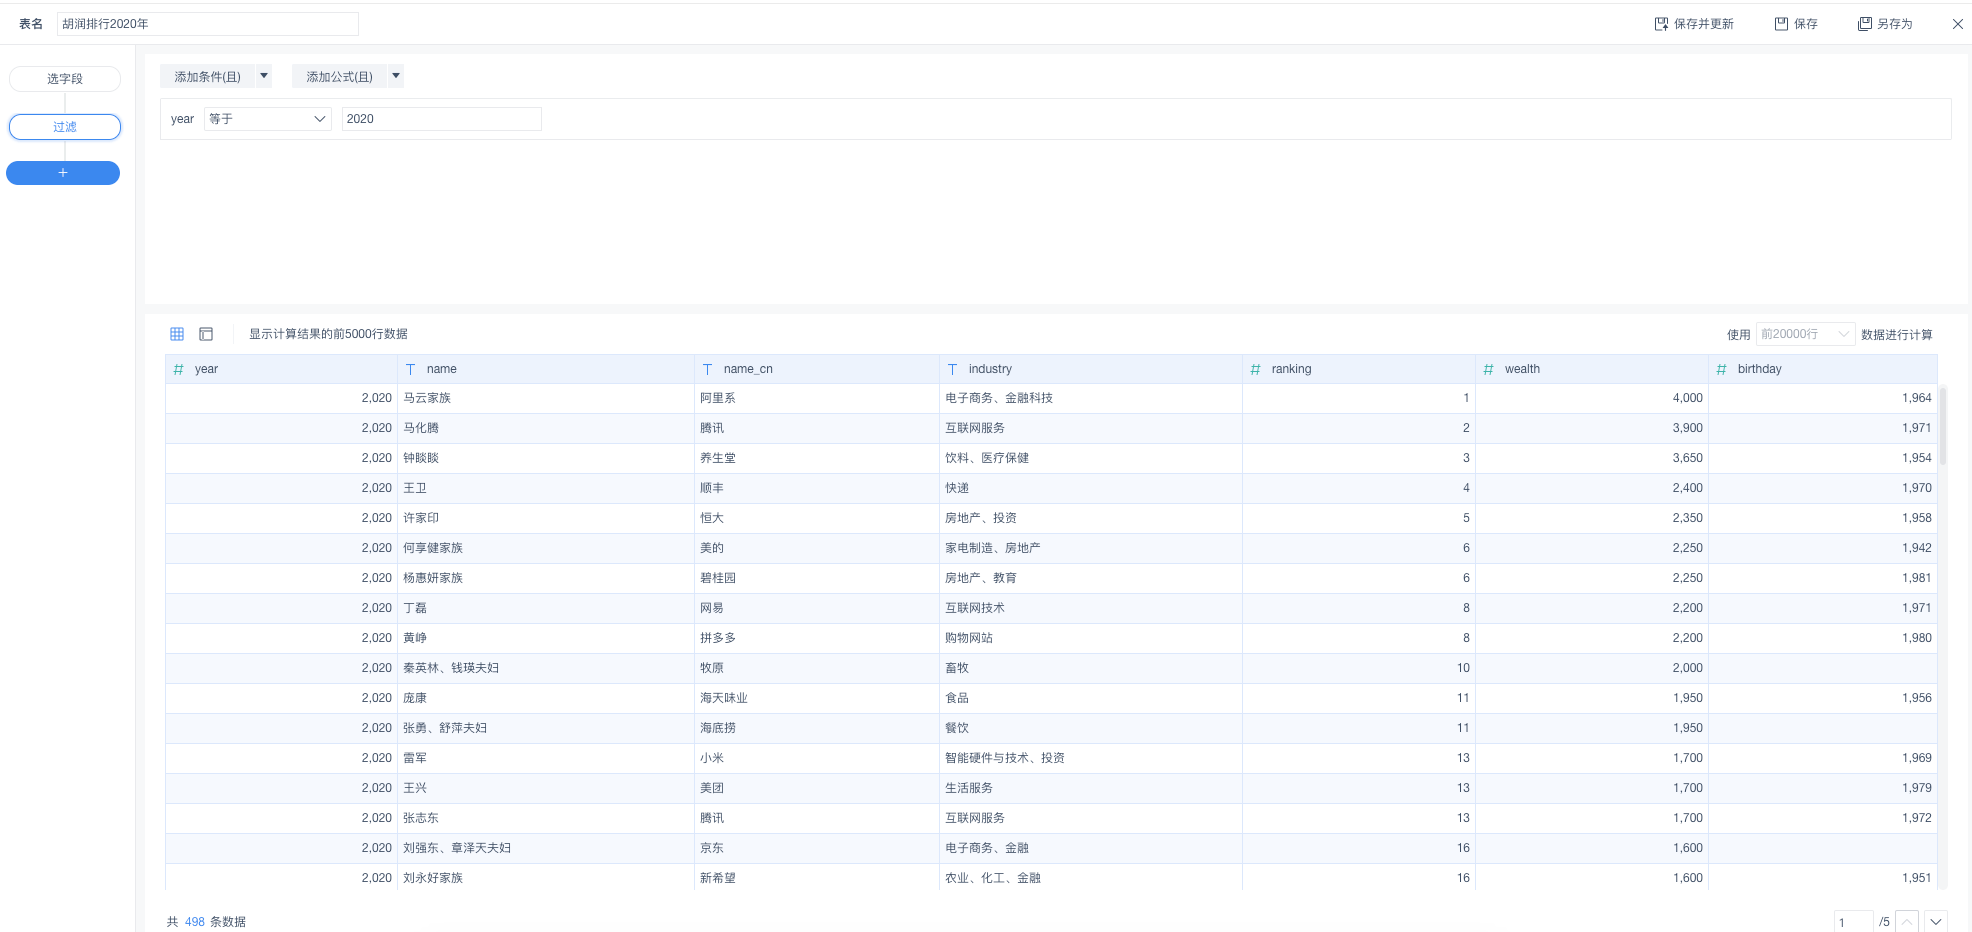Click the 添加公式(且) button
This screenshot has width=1972, height=932.
[339, 77]
